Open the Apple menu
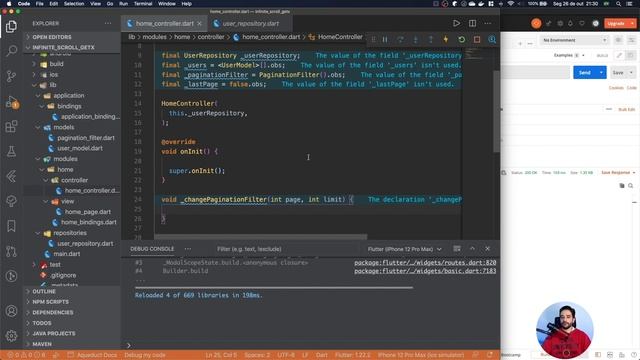 tap(9, 4)
